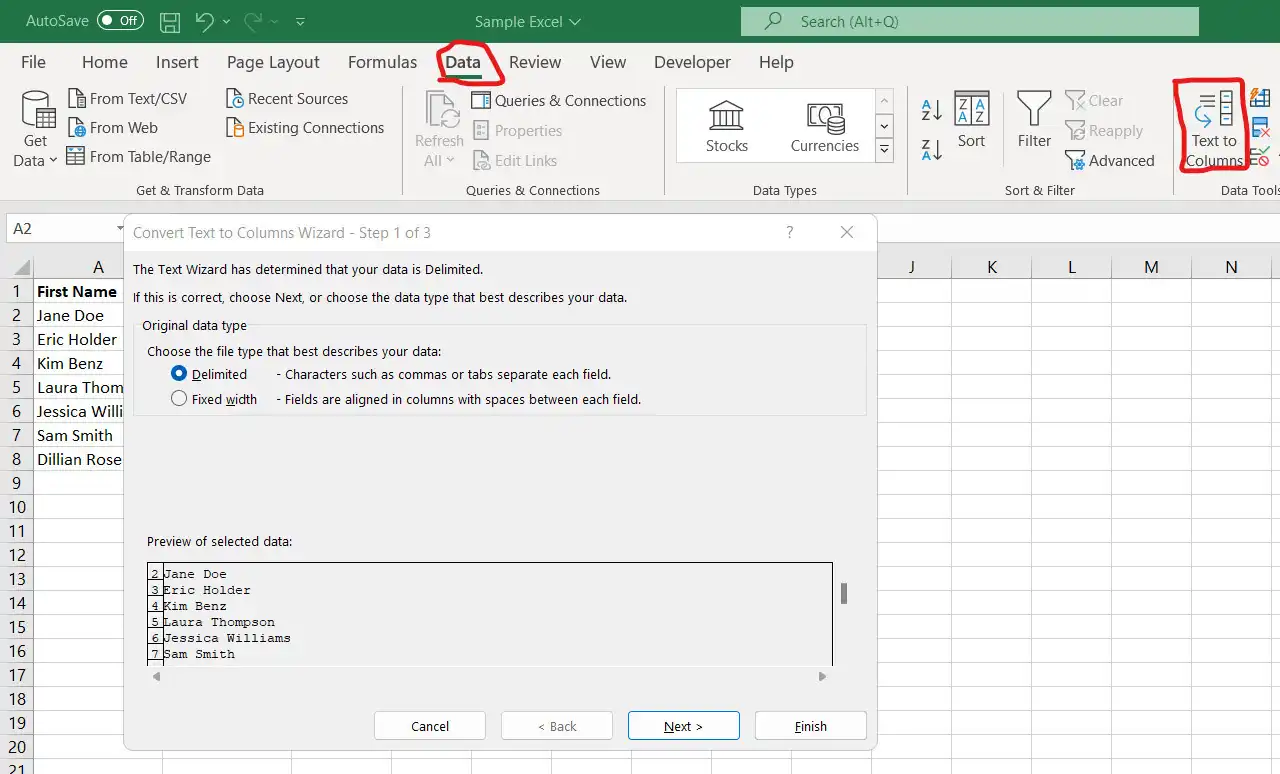The image size is (1280, 774).
Task: Open the Undo history dropdown arrow
Action: [227, 21]
